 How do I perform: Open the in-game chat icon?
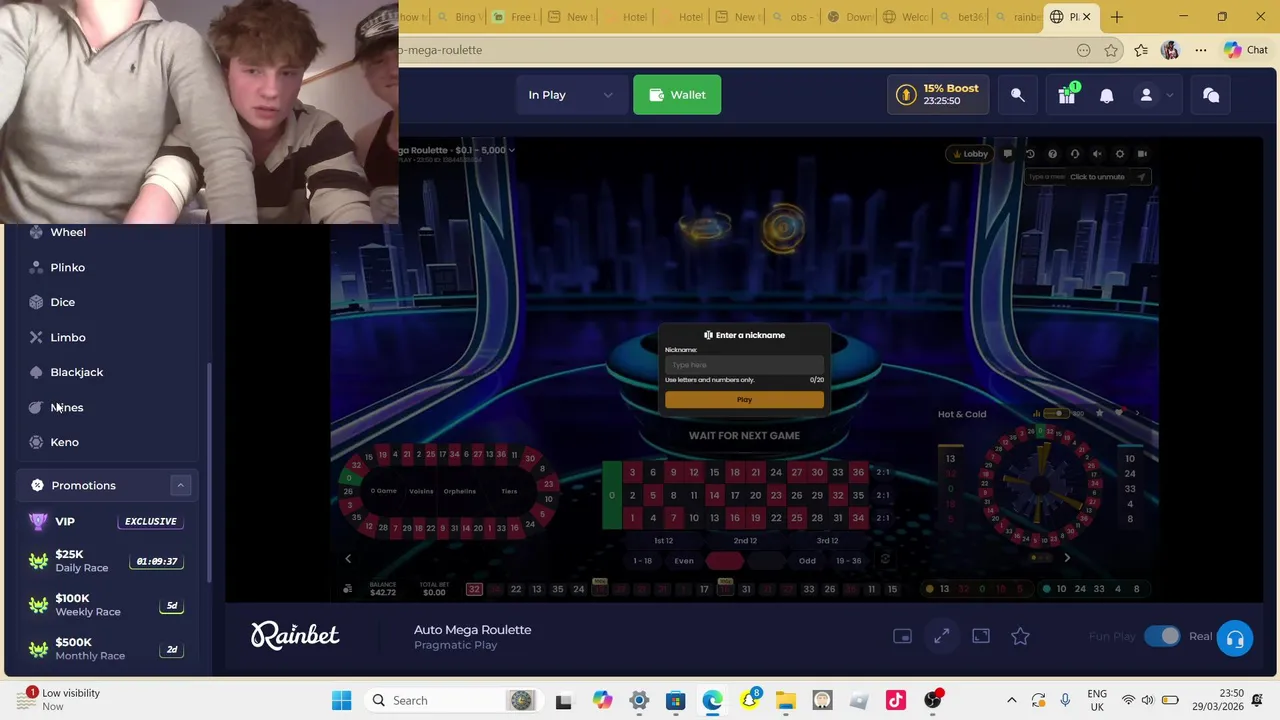click(x=1008, y=154)
